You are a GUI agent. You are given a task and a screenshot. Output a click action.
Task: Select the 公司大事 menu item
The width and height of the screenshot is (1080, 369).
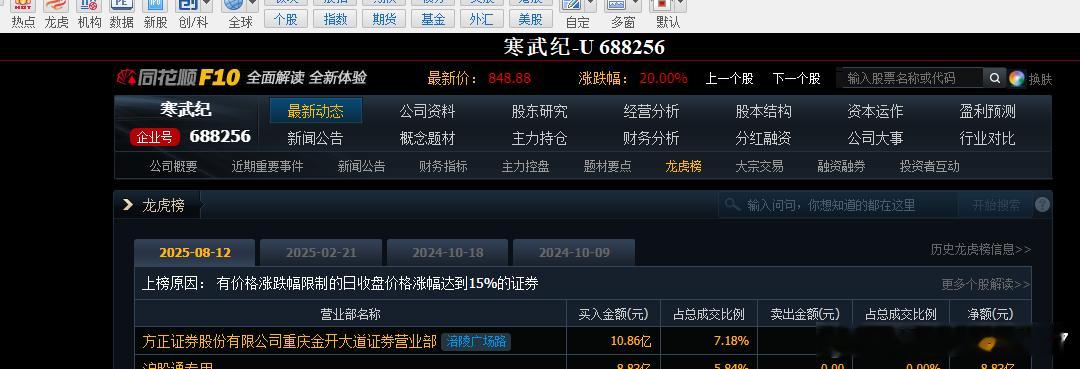click(x=875, y=138)
